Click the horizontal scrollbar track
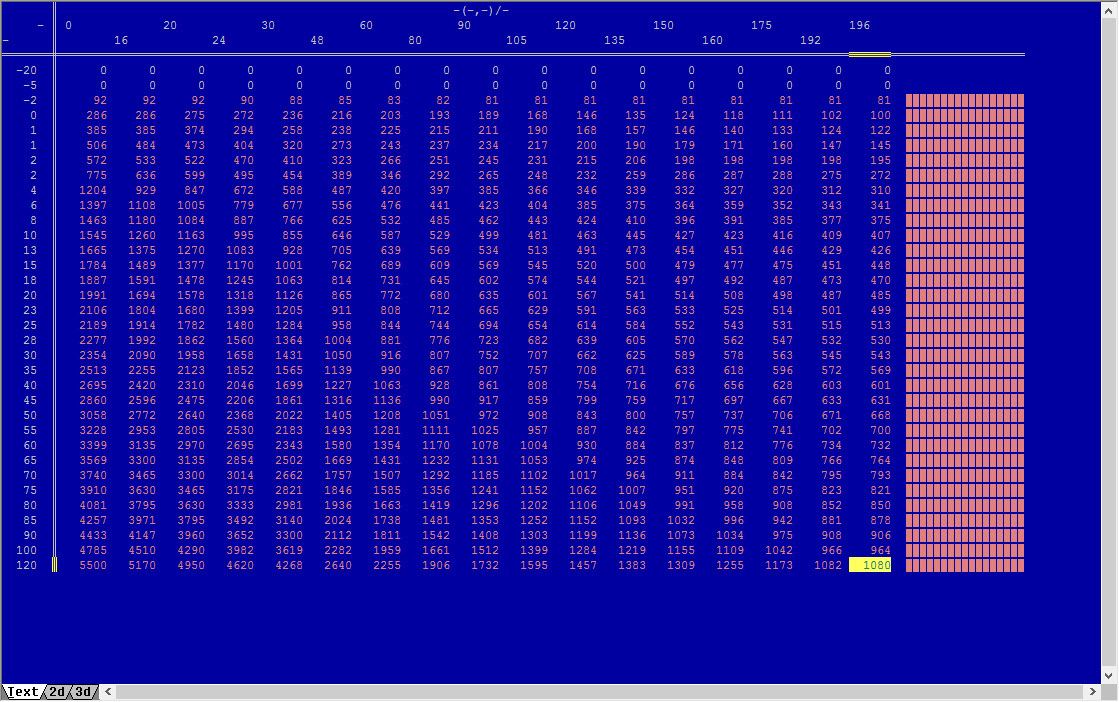 [x=600, y=692]
